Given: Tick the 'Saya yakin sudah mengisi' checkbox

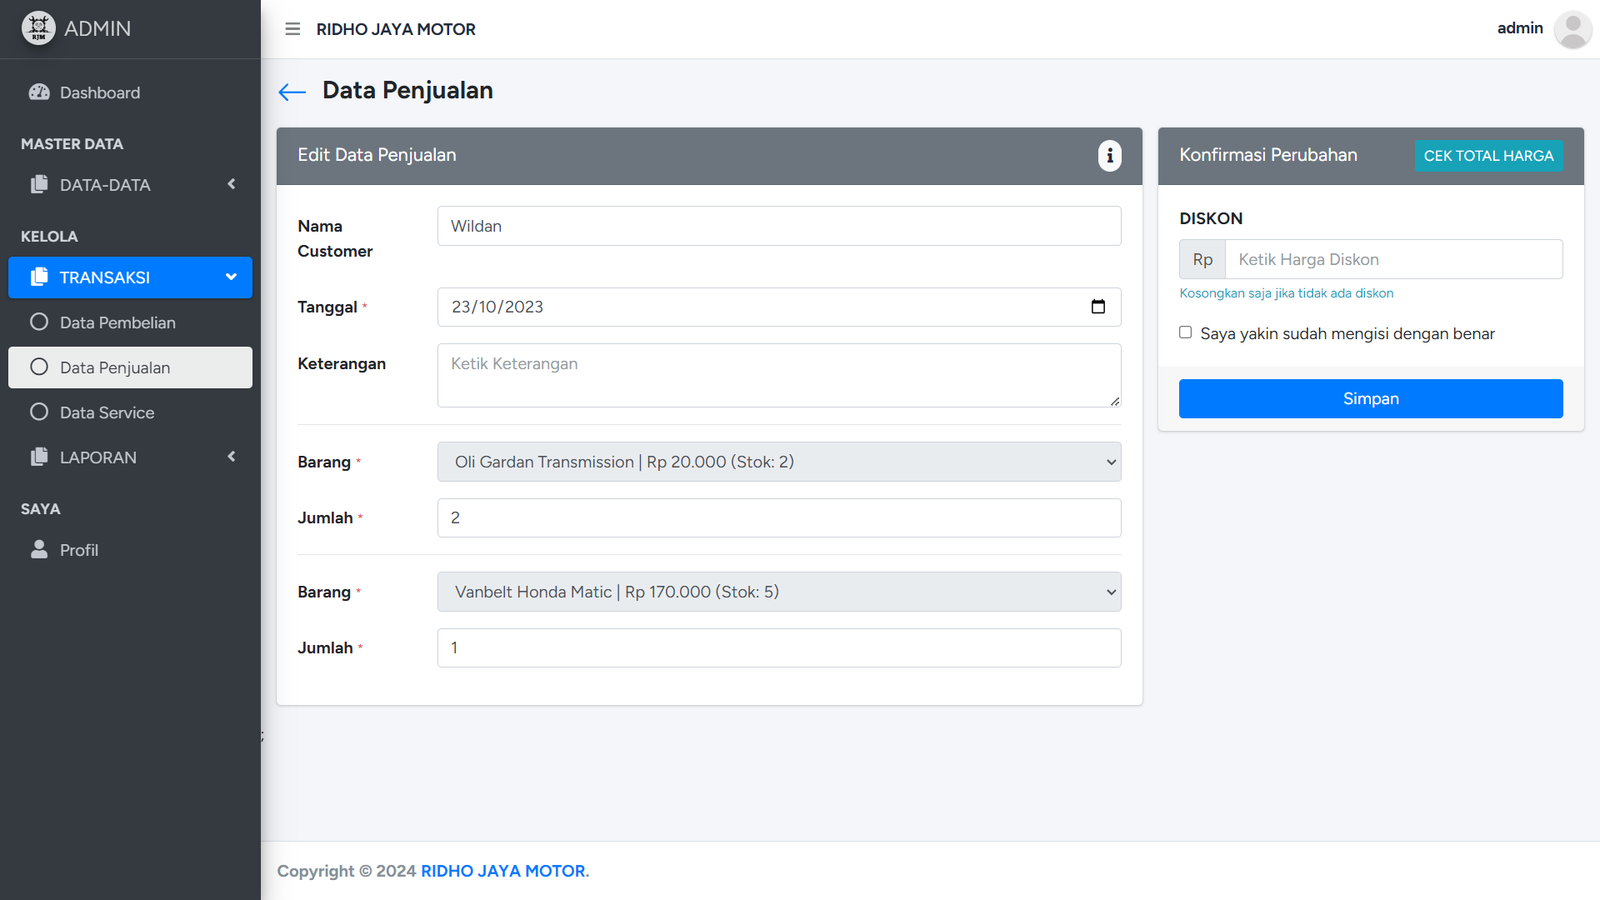Looking at the screenshot, I should (x=1185, y=333).
